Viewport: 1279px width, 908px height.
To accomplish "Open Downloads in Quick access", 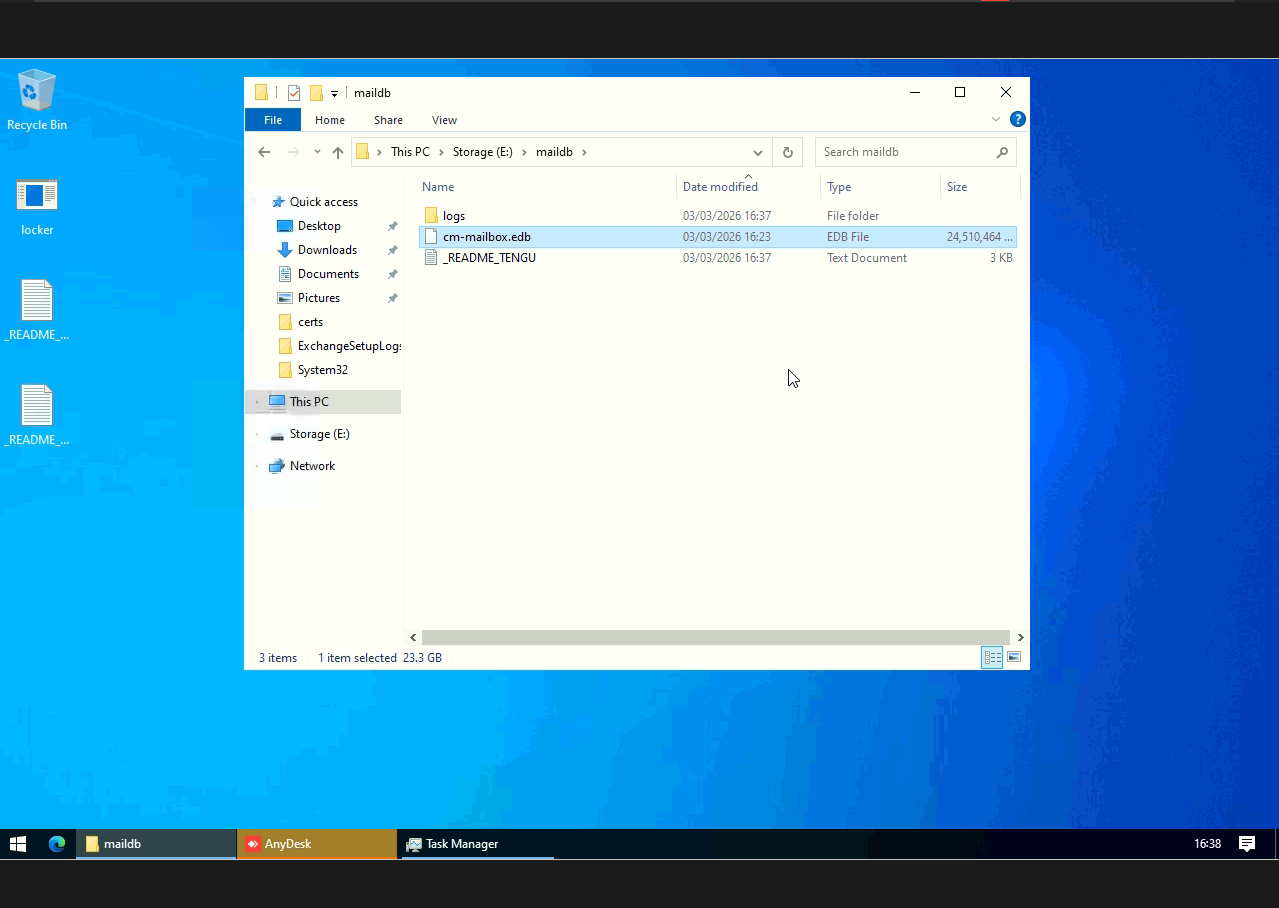I will coord(327,250).
